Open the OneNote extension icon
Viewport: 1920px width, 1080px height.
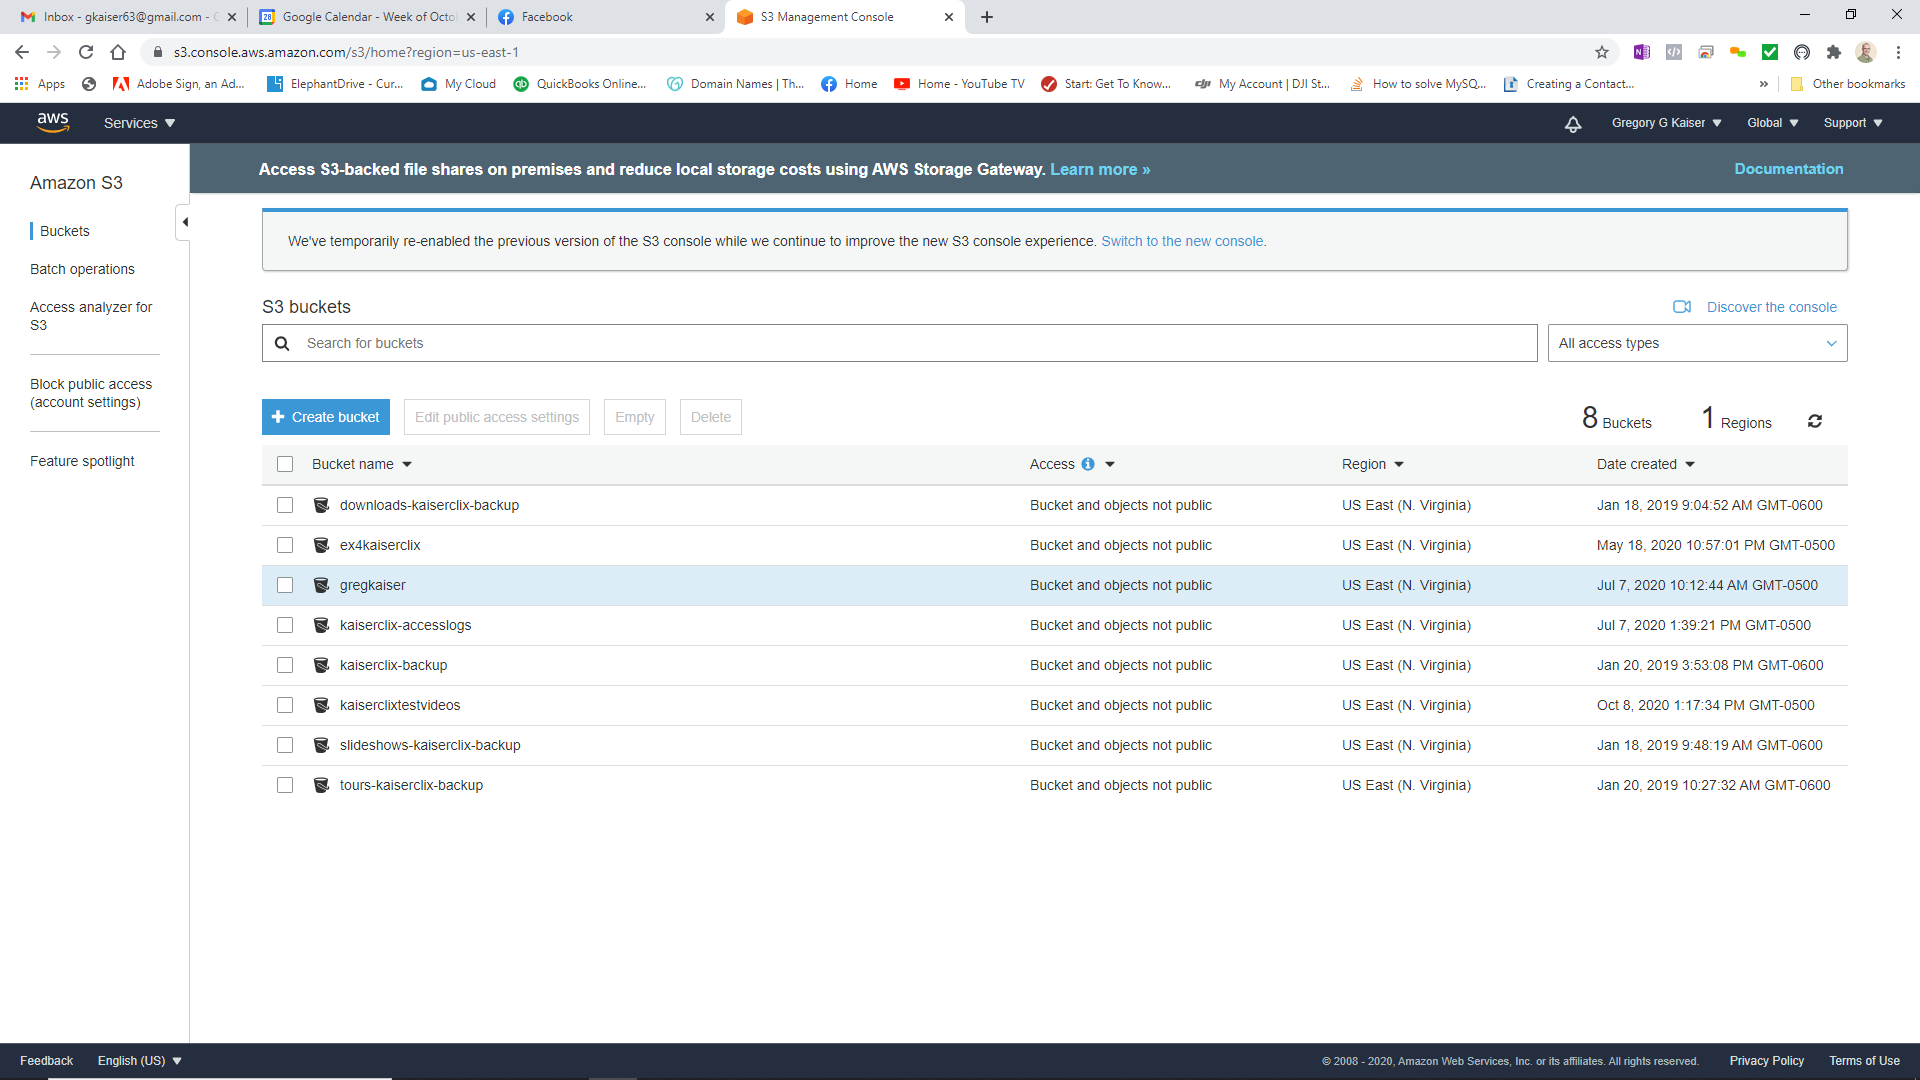[1642, 52]
